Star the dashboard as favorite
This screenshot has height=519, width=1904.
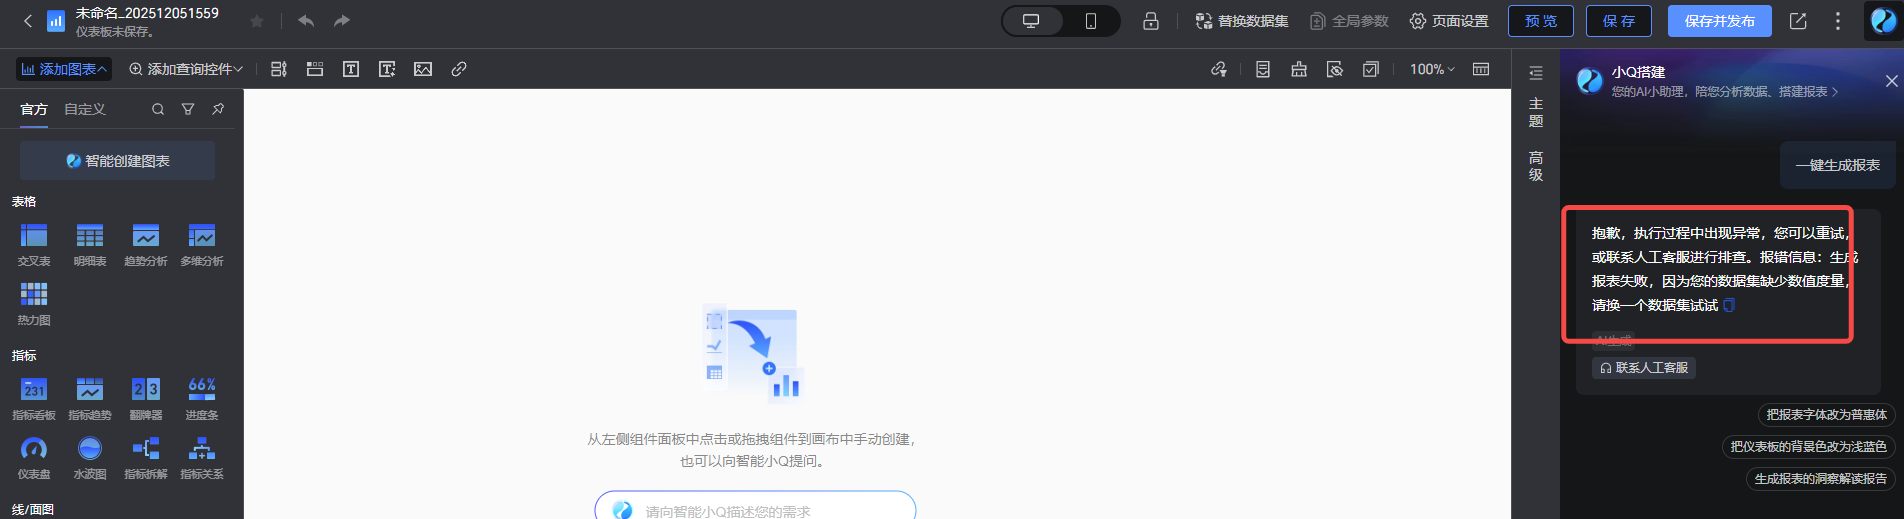point(257,21)
